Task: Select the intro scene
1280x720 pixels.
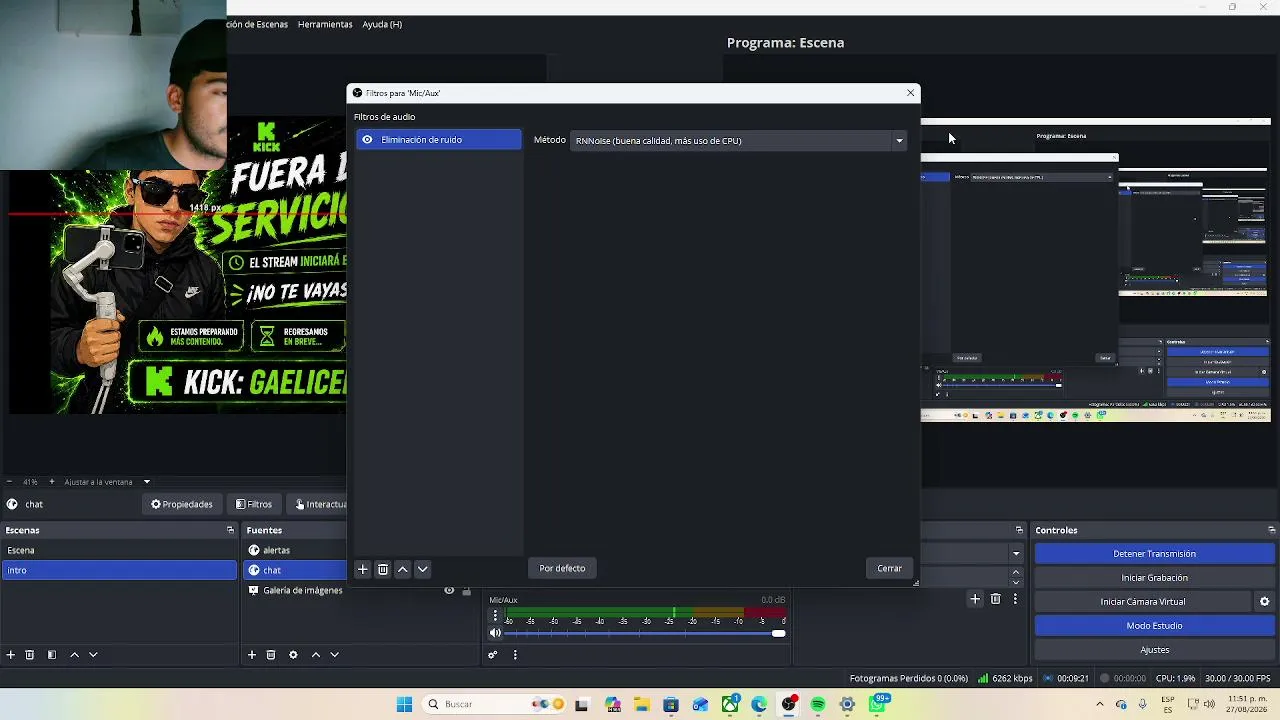Action: click(119, 570)
